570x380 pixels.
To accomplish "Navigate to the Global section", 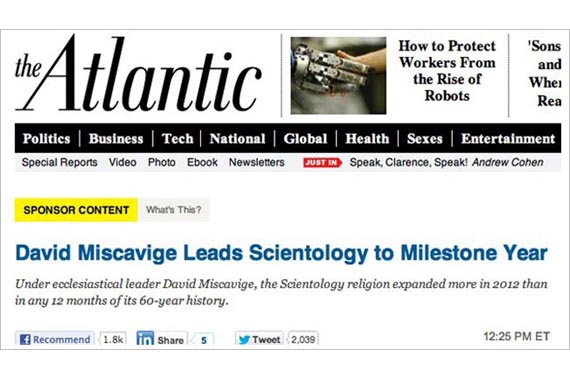I will coord(305,139).
